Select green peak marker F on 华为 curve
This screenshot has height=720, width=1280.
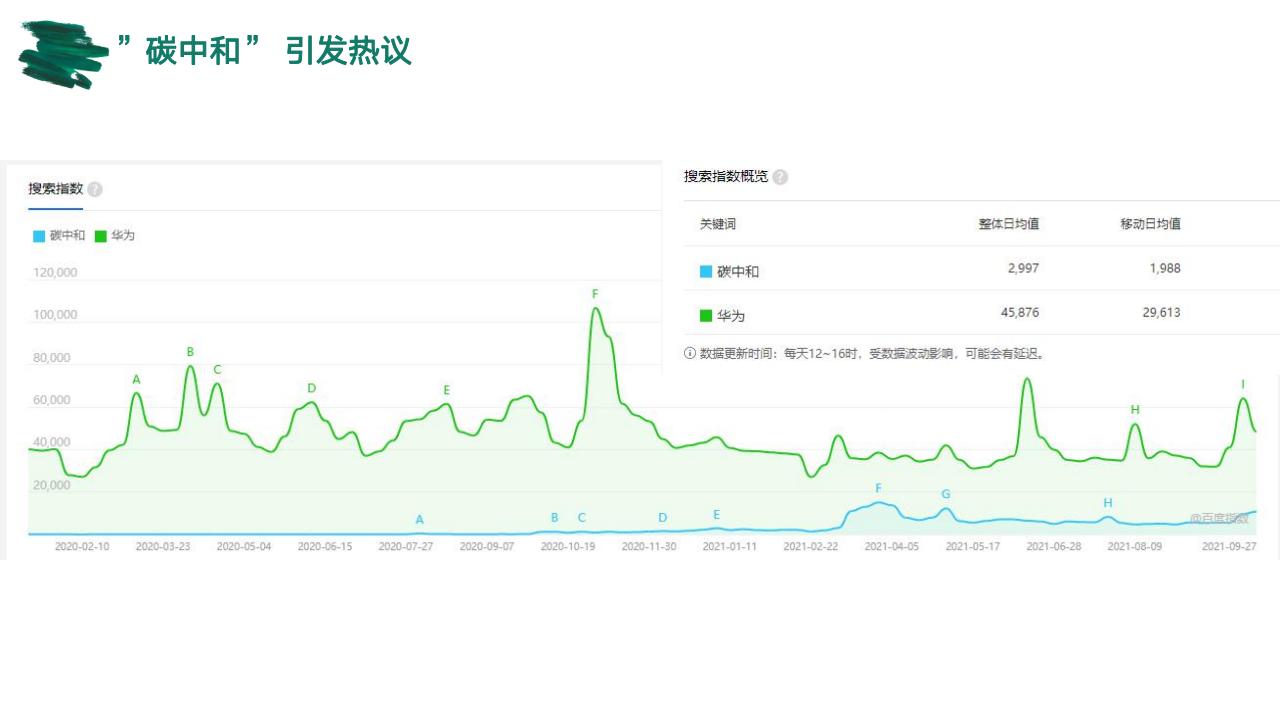pos(595,294)
